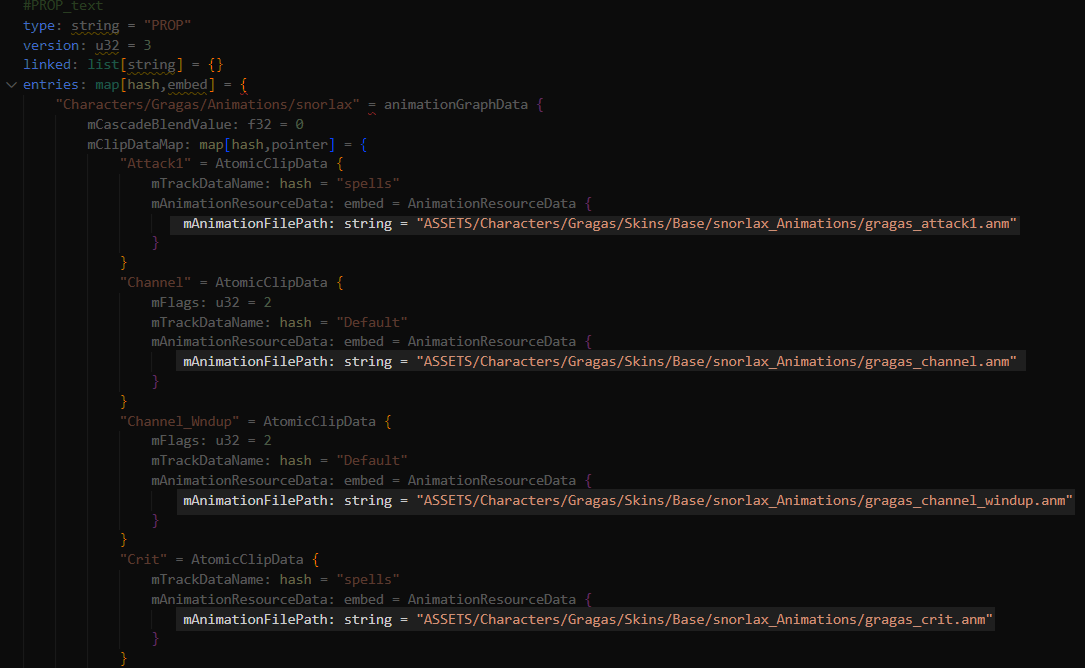Click the gragas_attack1.anm file path string
The image size is (1085, 668).
click(x=717, y=224)
